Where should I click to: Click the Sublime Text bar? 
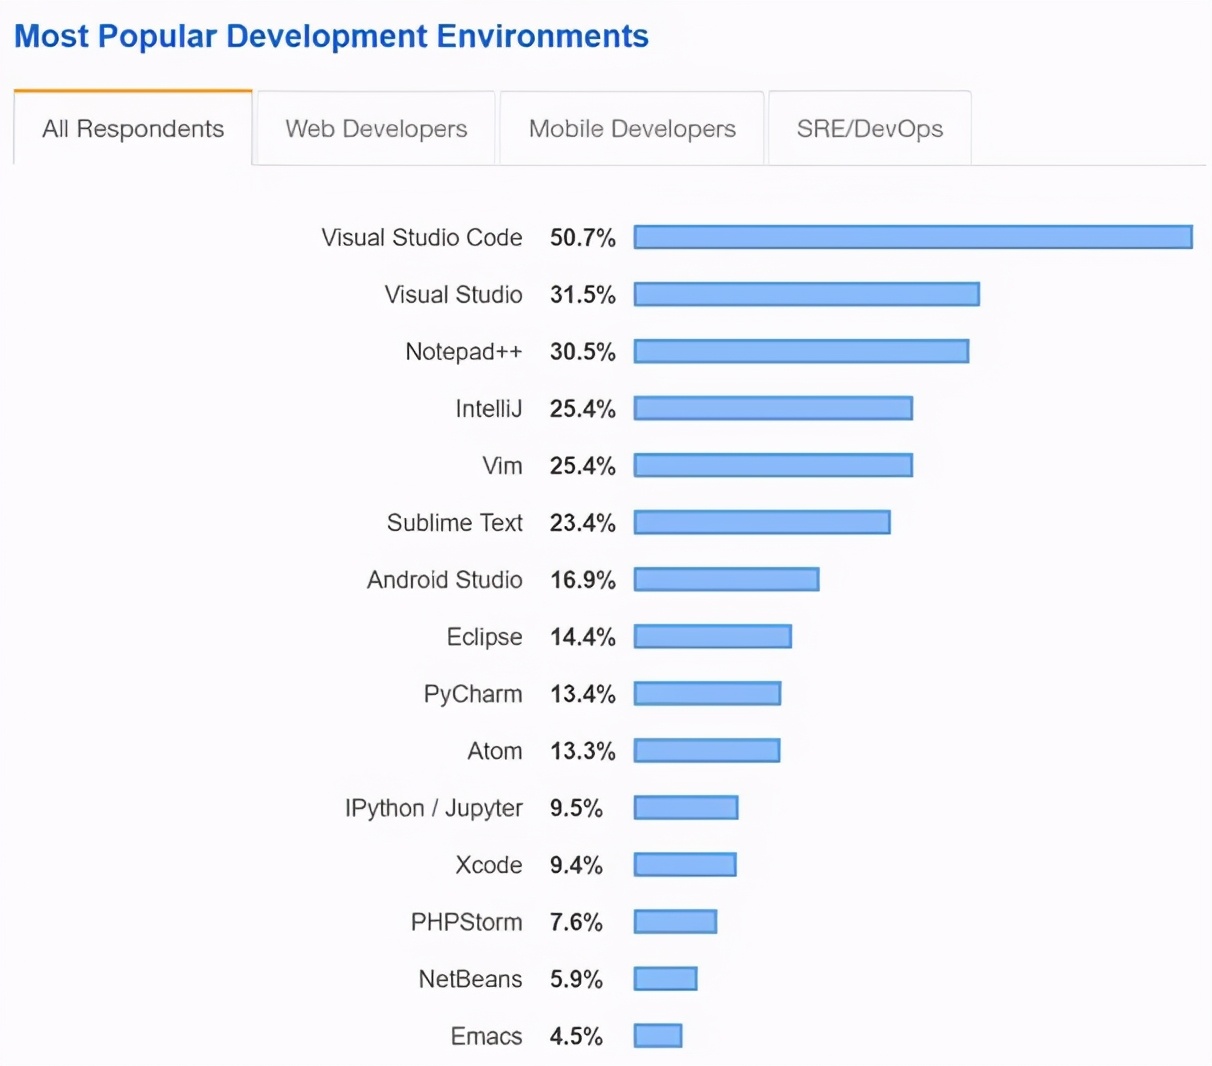coord(762,522)
